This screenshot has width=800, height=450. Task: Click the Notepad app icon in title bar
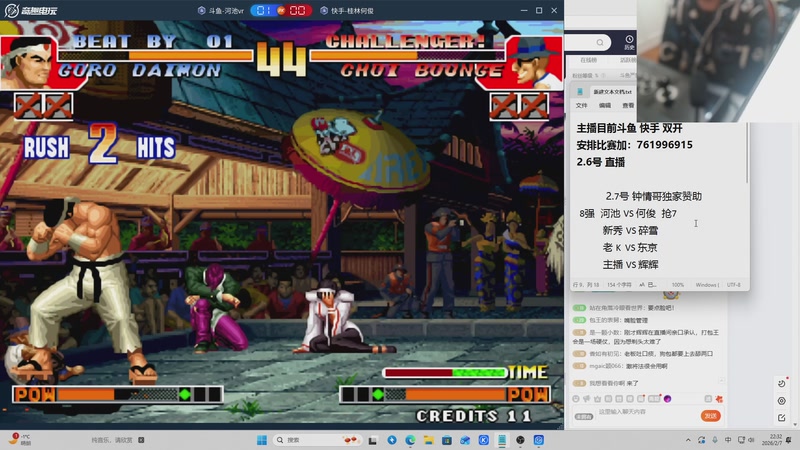[x=580, y=92]
